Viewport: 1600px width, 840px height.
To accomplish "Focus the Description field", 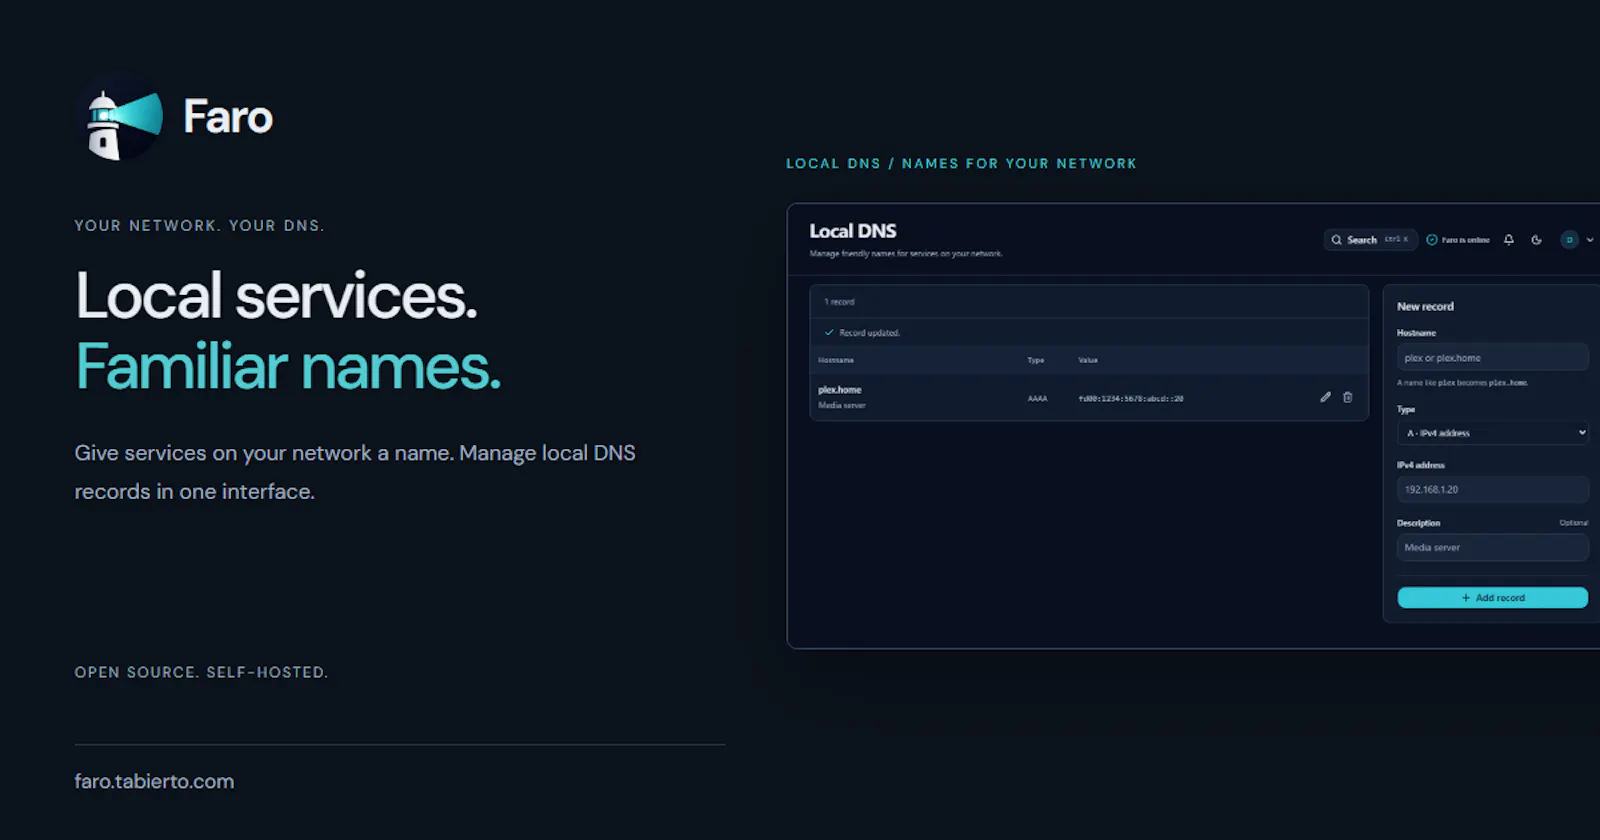I will click(x=1492, y=548).
